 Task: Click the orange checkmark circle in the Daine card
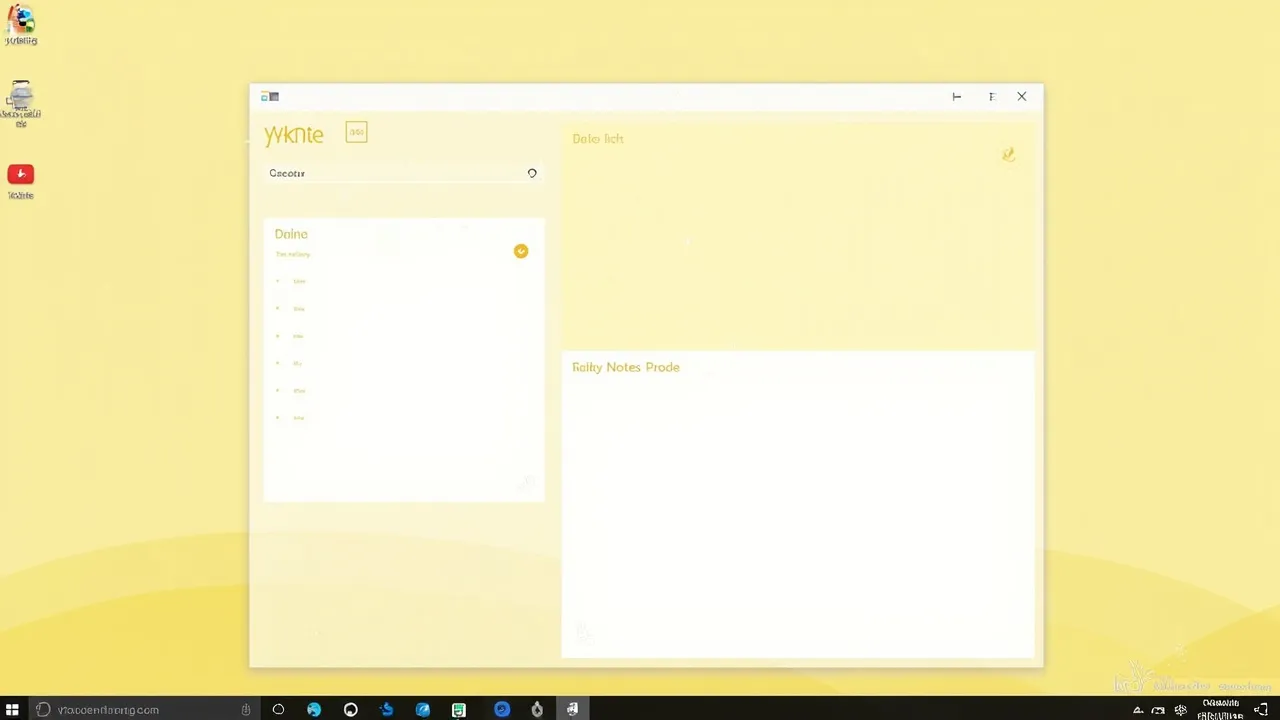[521, 251]
